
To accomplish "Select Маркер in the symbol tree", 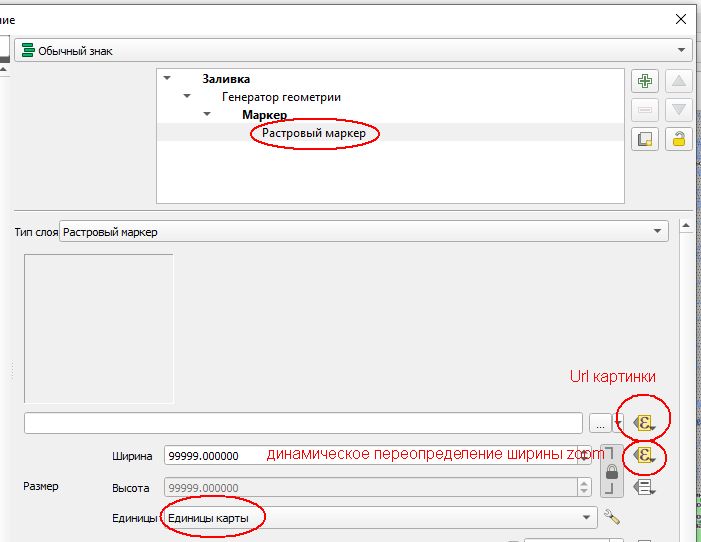I will (x=264, y=115).
